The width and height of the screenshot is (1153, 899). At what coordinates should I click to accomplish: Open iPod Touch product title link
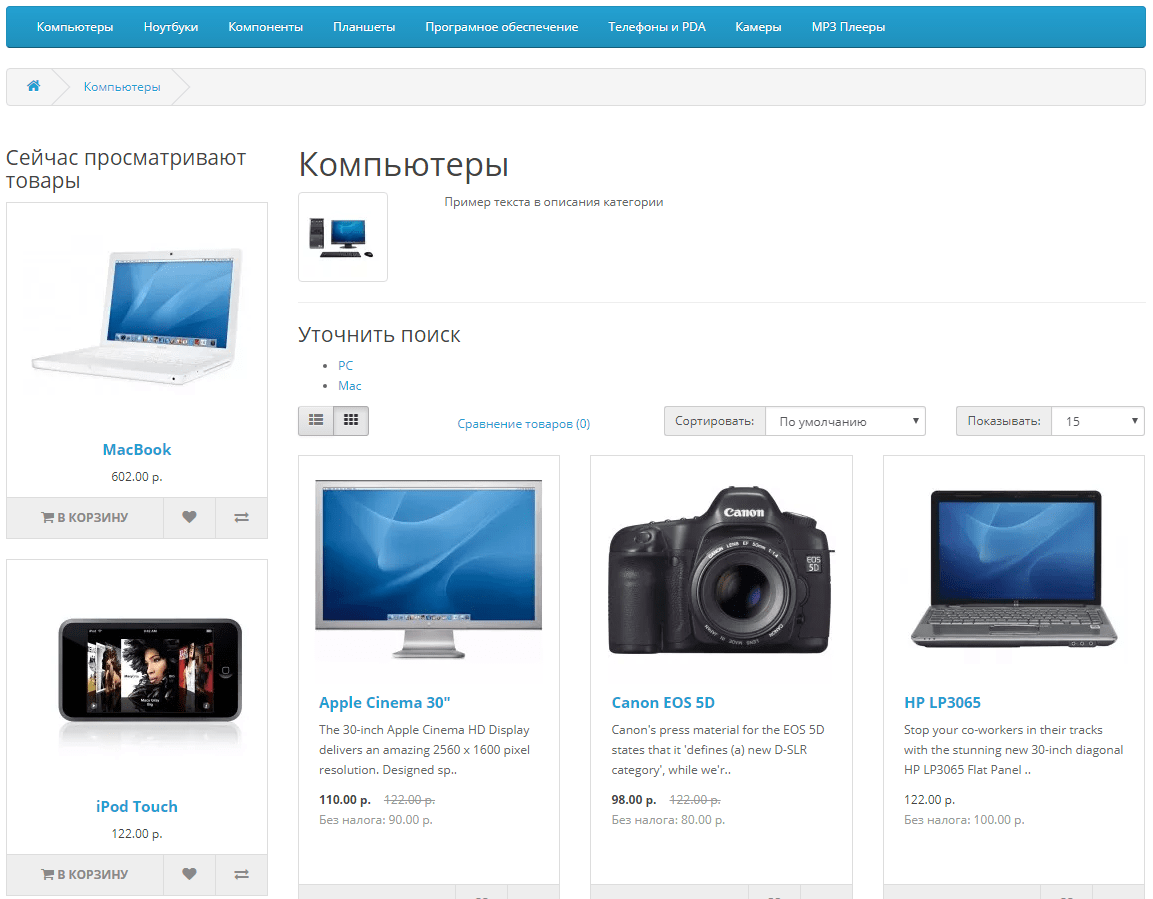[x=137, y=806]
